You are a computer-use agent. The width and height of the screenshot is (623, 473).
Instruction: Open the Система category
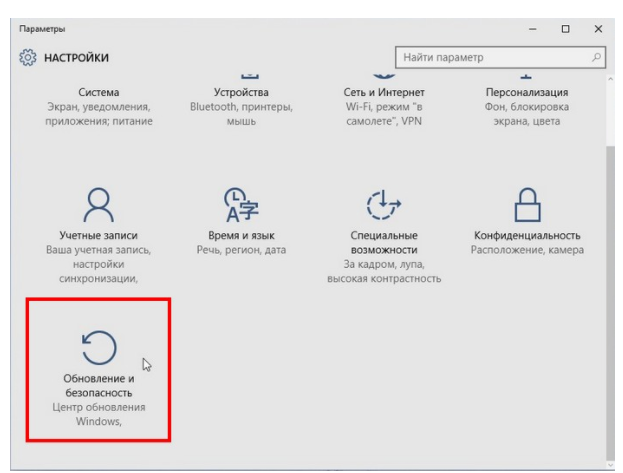coord(99,92)
